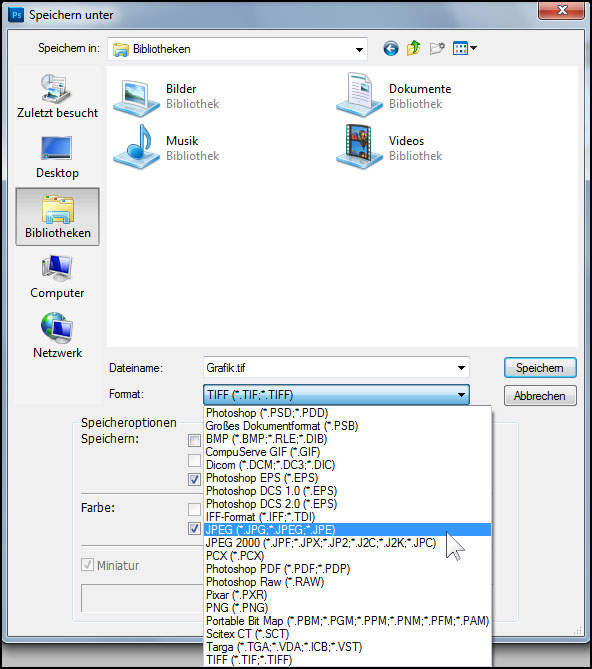Choose JPEG 2000 format
Image resolution: width=592 pixels, height=669 pixels.
coord(347,543)
